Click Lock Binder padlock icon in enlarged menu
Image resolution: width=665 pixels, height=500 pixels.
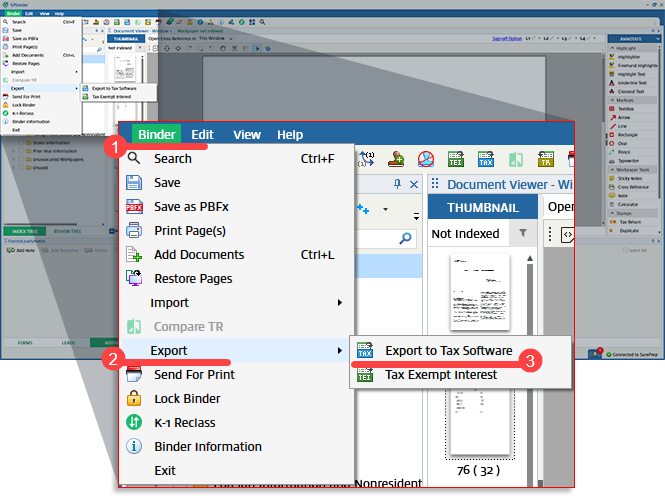(x=134, y=398)
